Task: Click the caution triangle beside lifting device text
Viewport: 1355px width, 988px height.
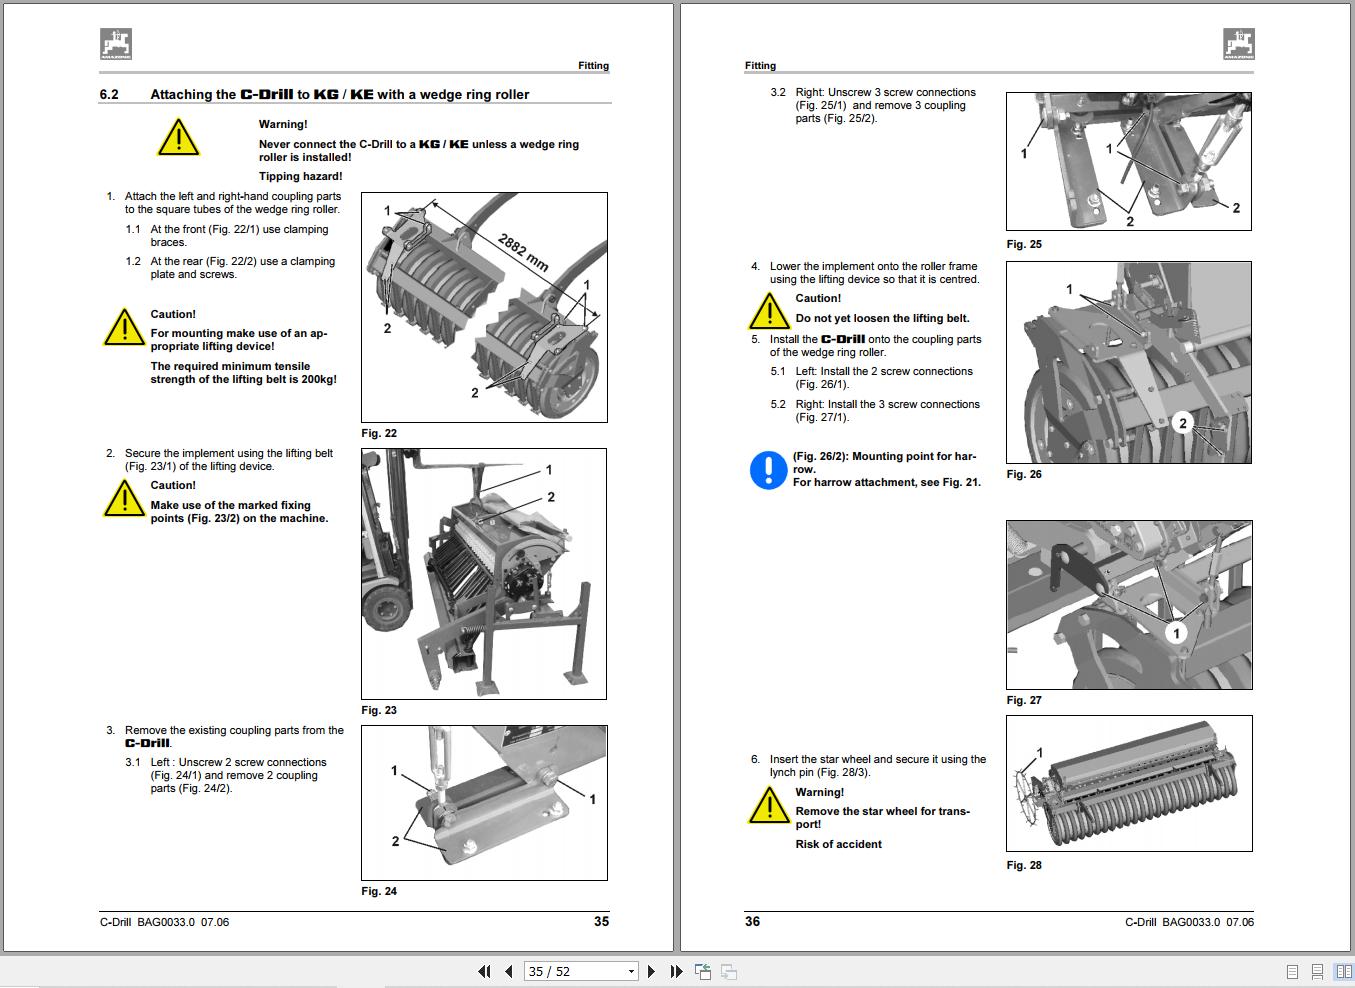Action: click(124, 327)
